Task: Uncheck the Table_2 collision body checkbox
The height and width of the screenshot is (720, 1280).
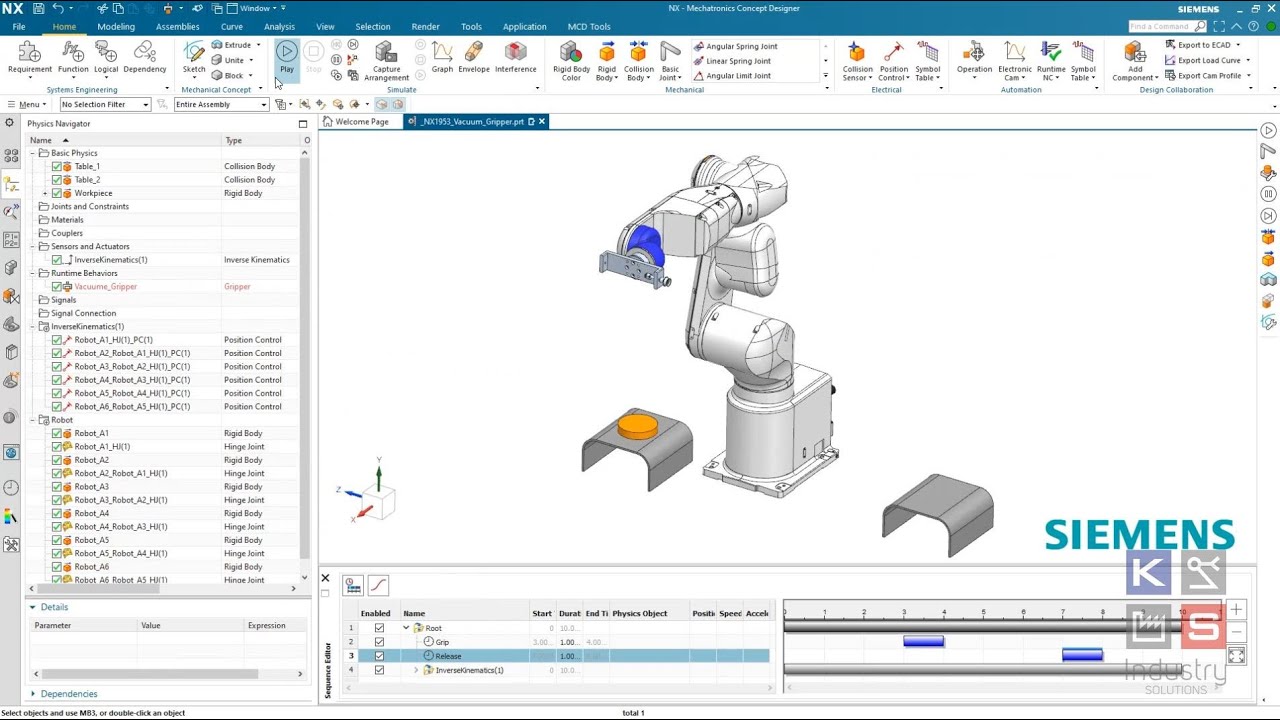Action: coord(57,180)
